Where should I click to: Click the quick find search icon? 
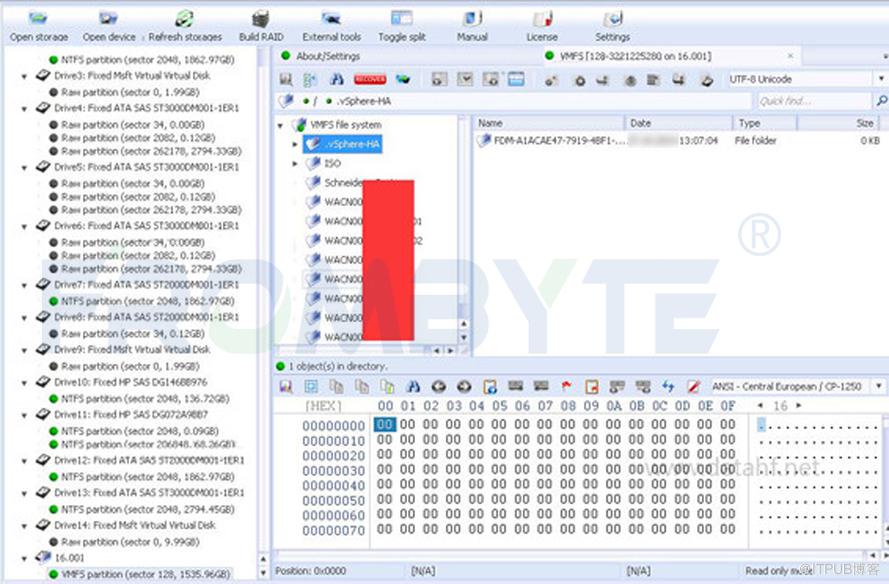click(x=881, y=101)
